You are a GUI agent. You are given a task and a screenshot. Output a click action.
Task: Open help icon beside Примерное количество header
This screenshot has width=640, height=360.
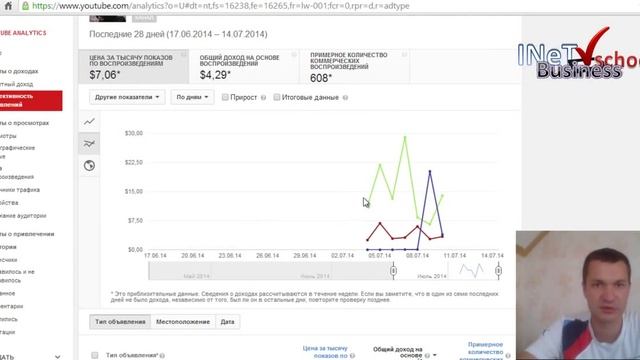coord(508,356)
